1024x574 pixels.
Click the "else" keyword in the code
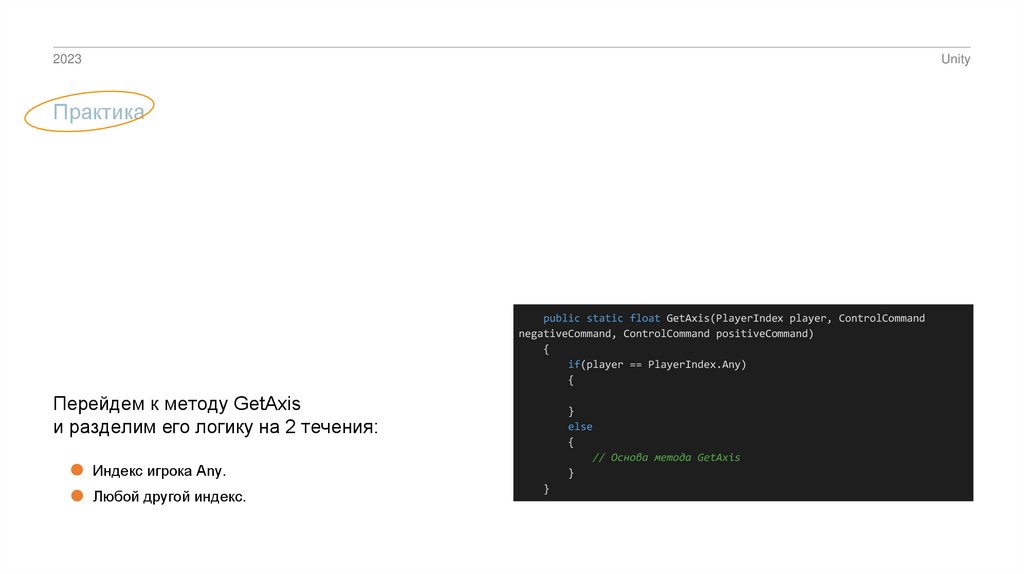[x=580, y=427]
